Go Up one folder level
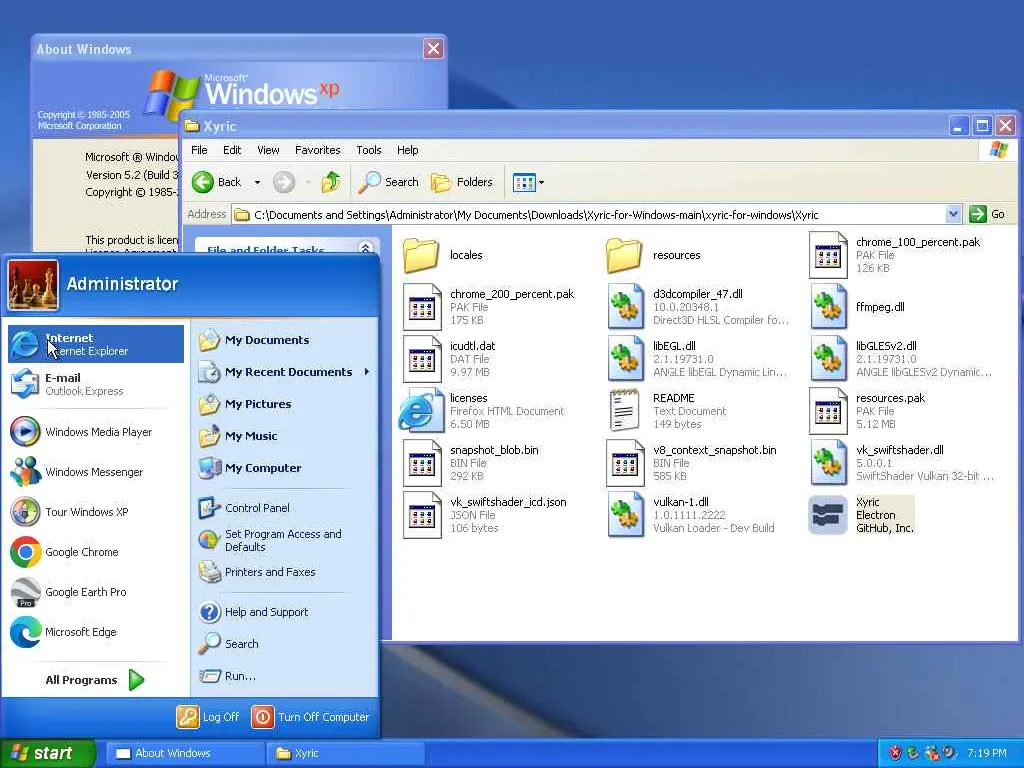Viewport: 1024px width, 768px height. [x=331, y=182]
